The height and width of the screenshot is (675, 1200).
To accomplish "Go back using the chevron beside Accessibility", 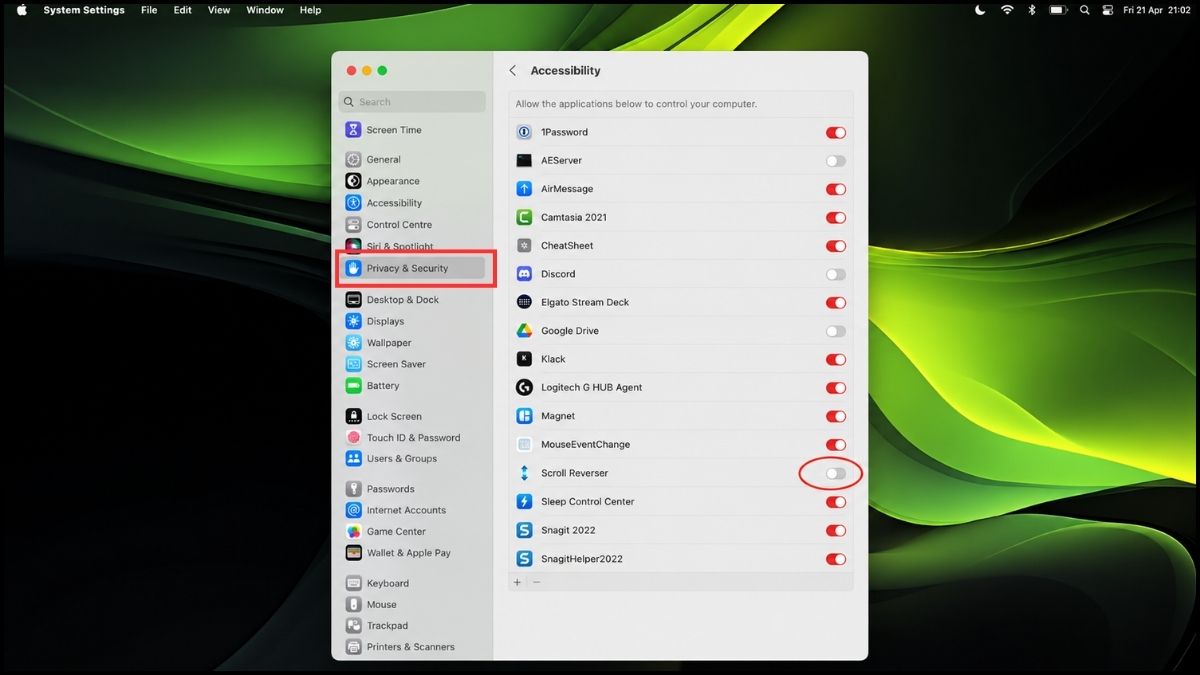I will pos(513,71).
